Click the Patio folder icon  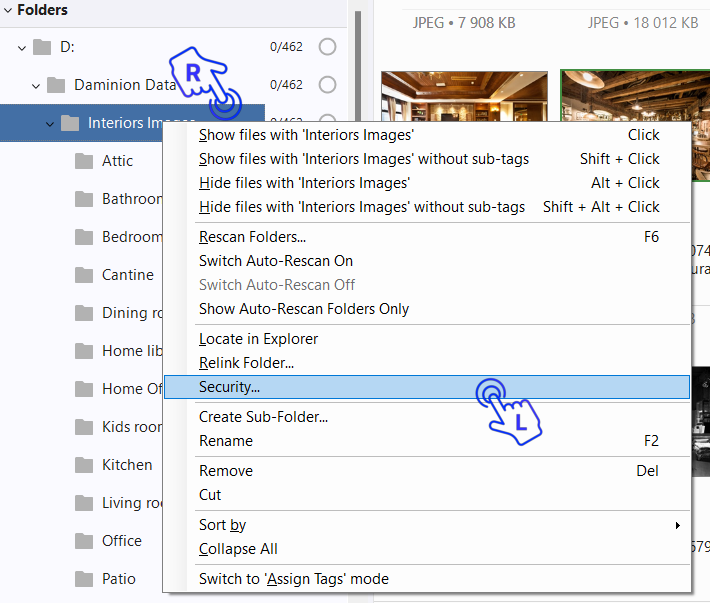[84, 579]
